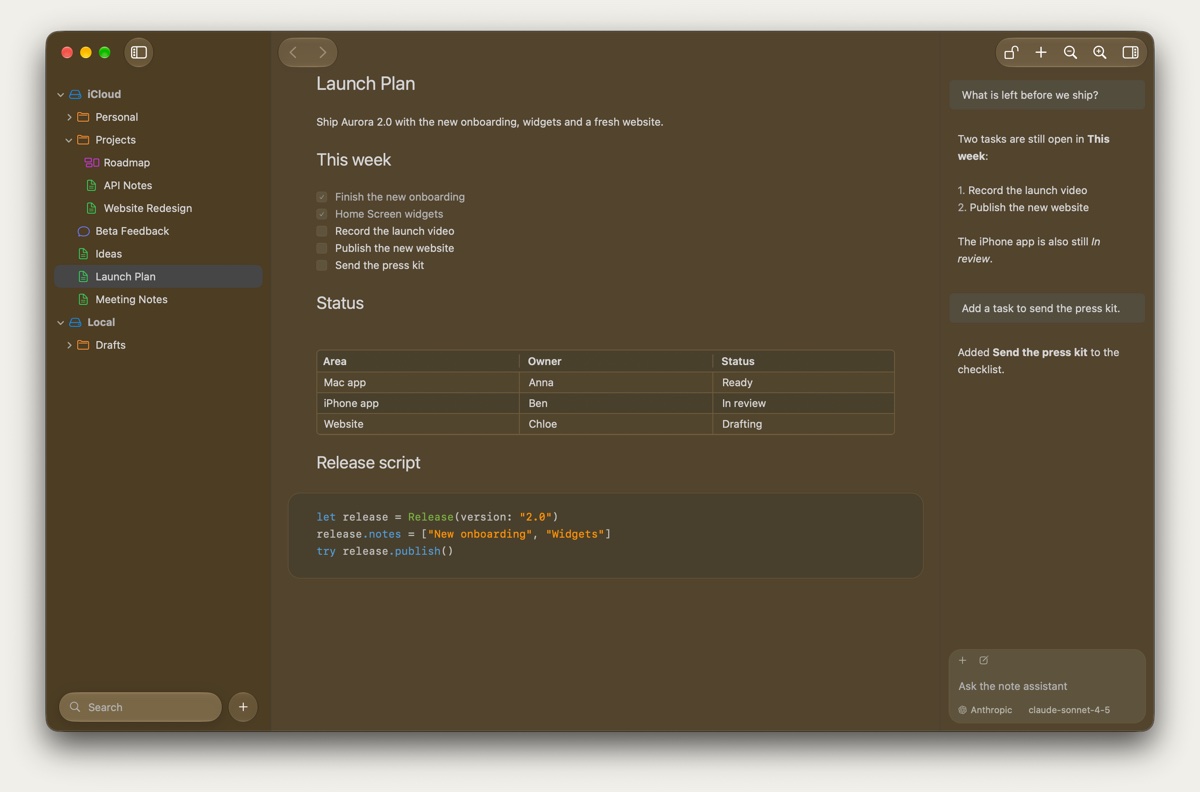Click the magnifier icon in Search field
Viewport: 1200px width, 792px height.
75,707
